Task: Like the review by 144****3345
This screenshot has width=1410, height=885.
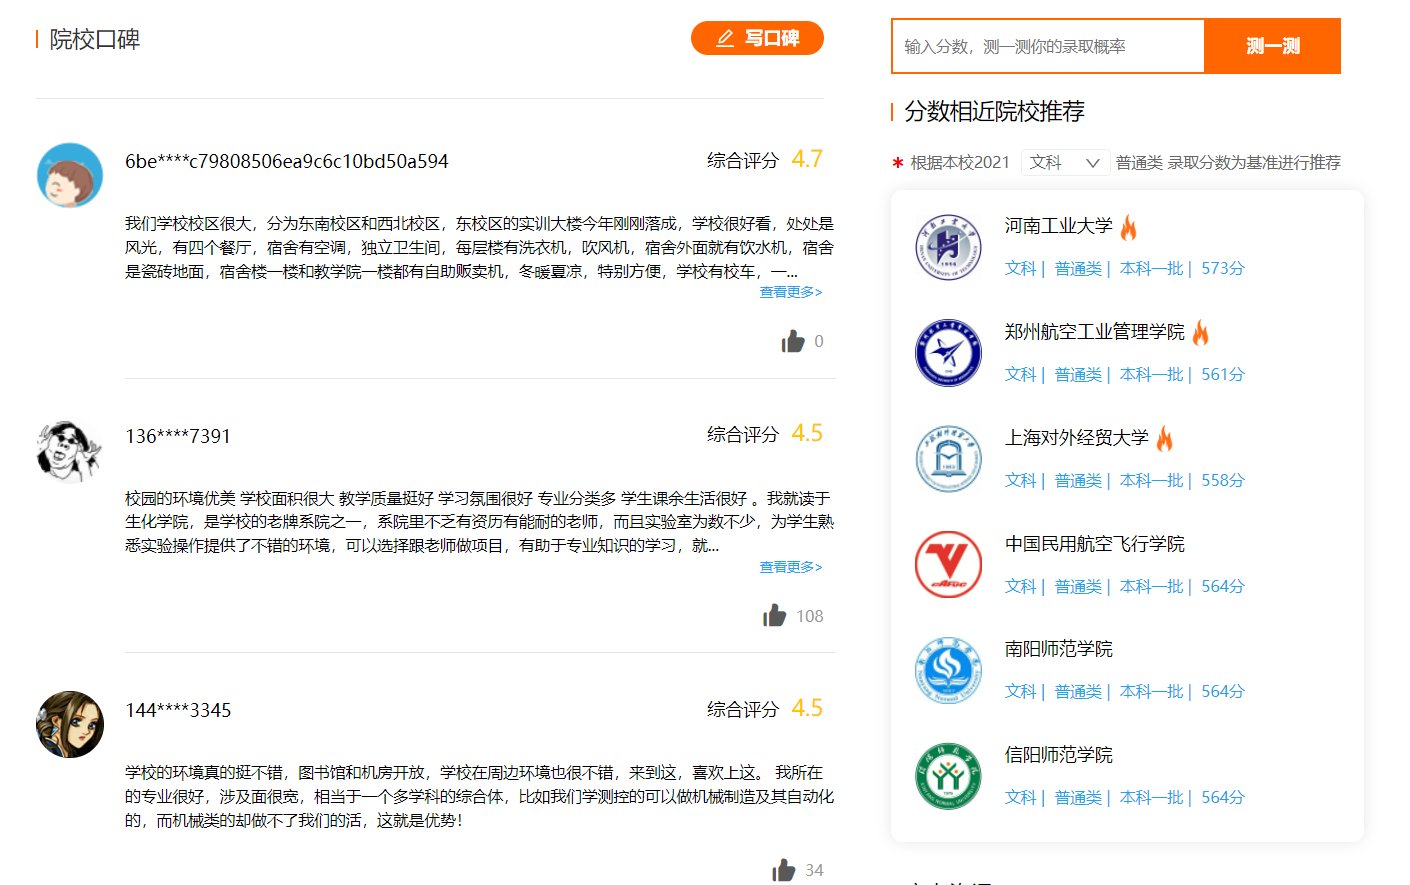Action: point(784,869)
